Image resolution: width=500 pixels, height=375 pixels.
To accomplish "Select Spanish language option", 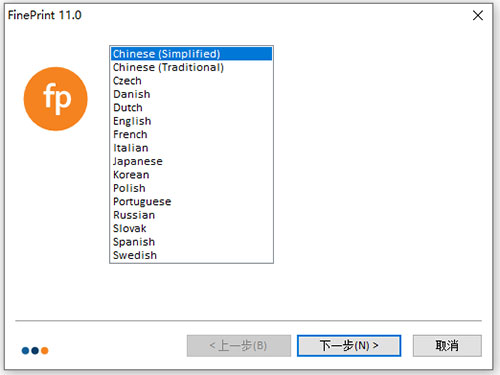I will (x=192, y=242).
